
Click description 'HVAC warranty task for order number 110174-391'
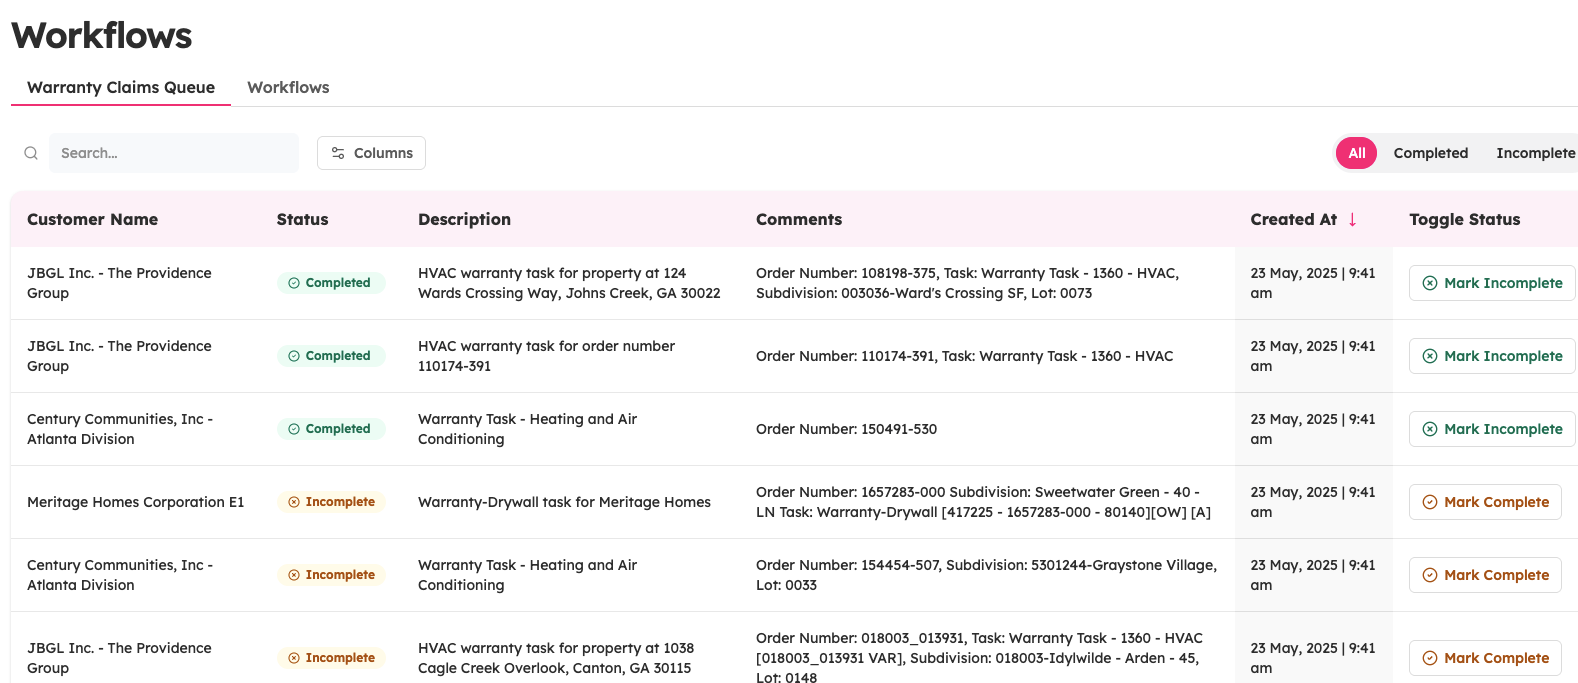coord(546,356)
